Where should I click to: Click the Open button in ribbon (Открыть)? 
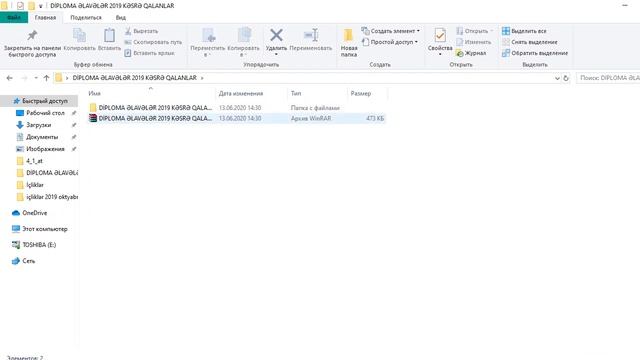click(475, 31)
